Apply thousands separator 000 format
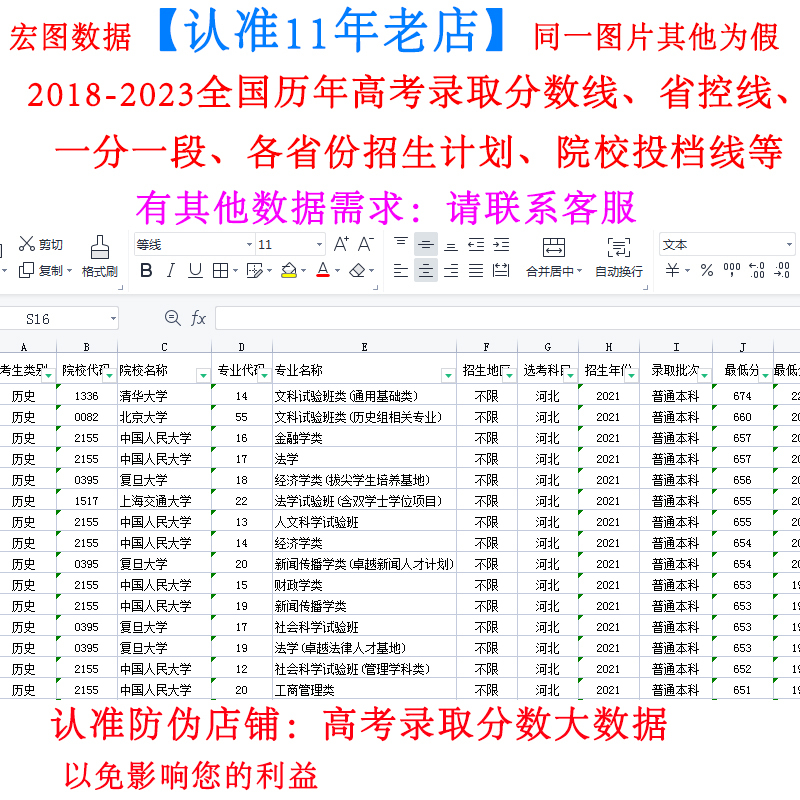 [x=732, y=270]
